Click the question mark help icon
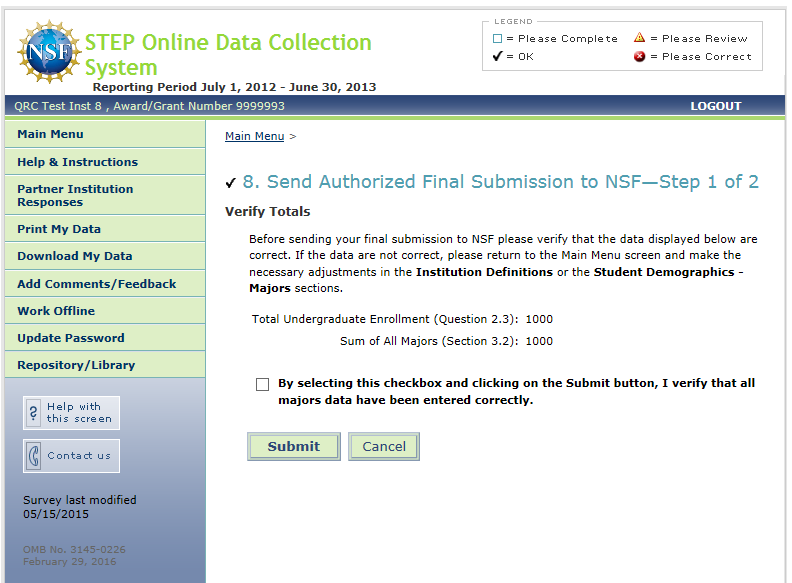The image size is (792, 583). 33,413
